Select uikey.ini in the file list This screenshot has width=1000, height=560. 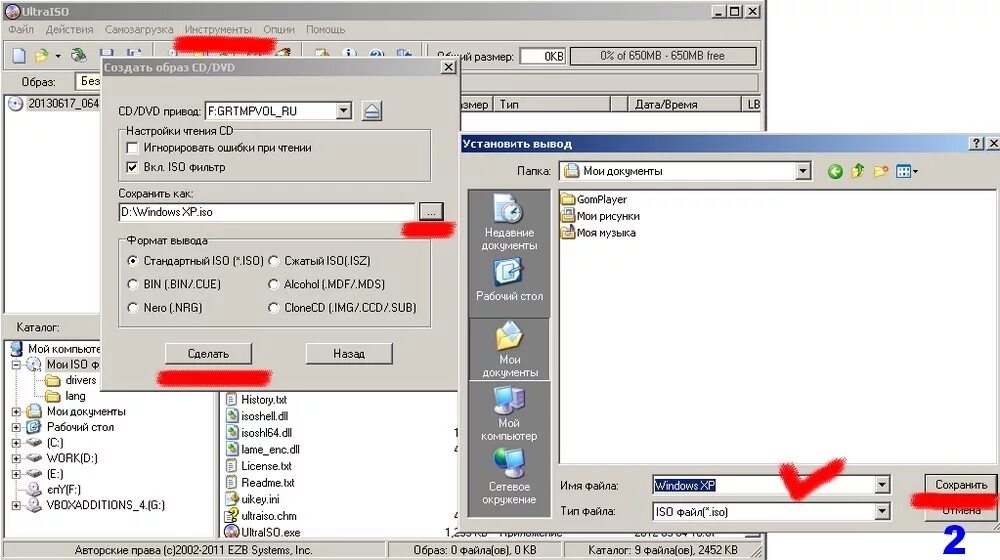253,499
